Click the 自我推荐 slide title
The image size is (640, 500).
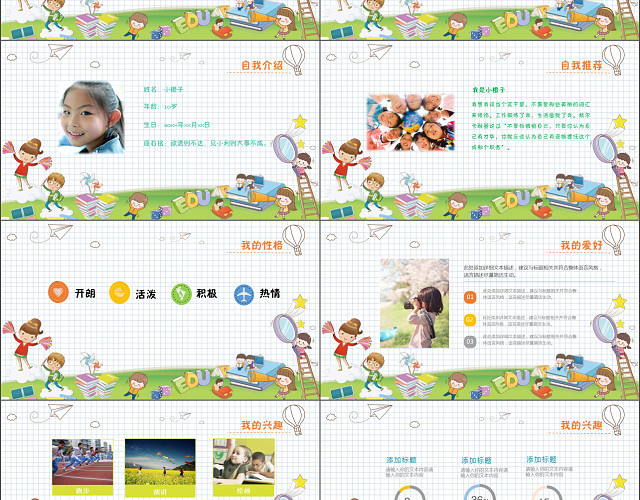pyautogui.click(x=581, y=65)
